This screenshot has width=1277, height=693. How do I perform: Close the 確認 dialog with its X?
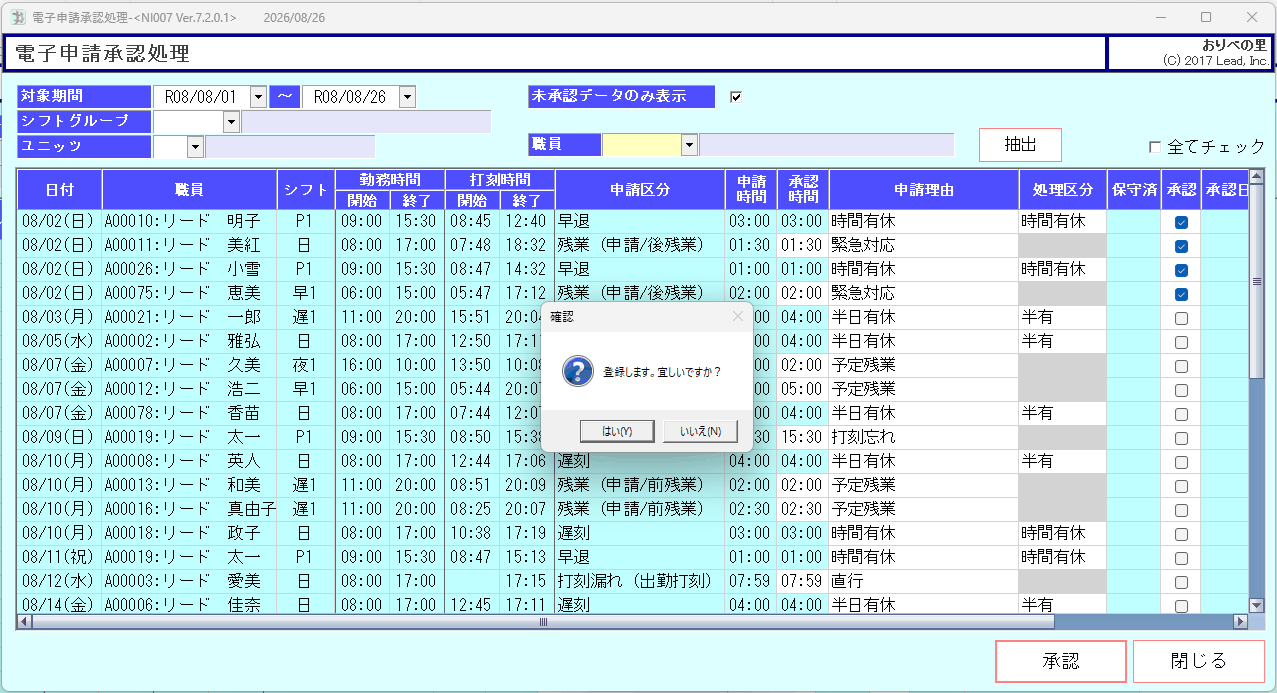click(738, 316)
